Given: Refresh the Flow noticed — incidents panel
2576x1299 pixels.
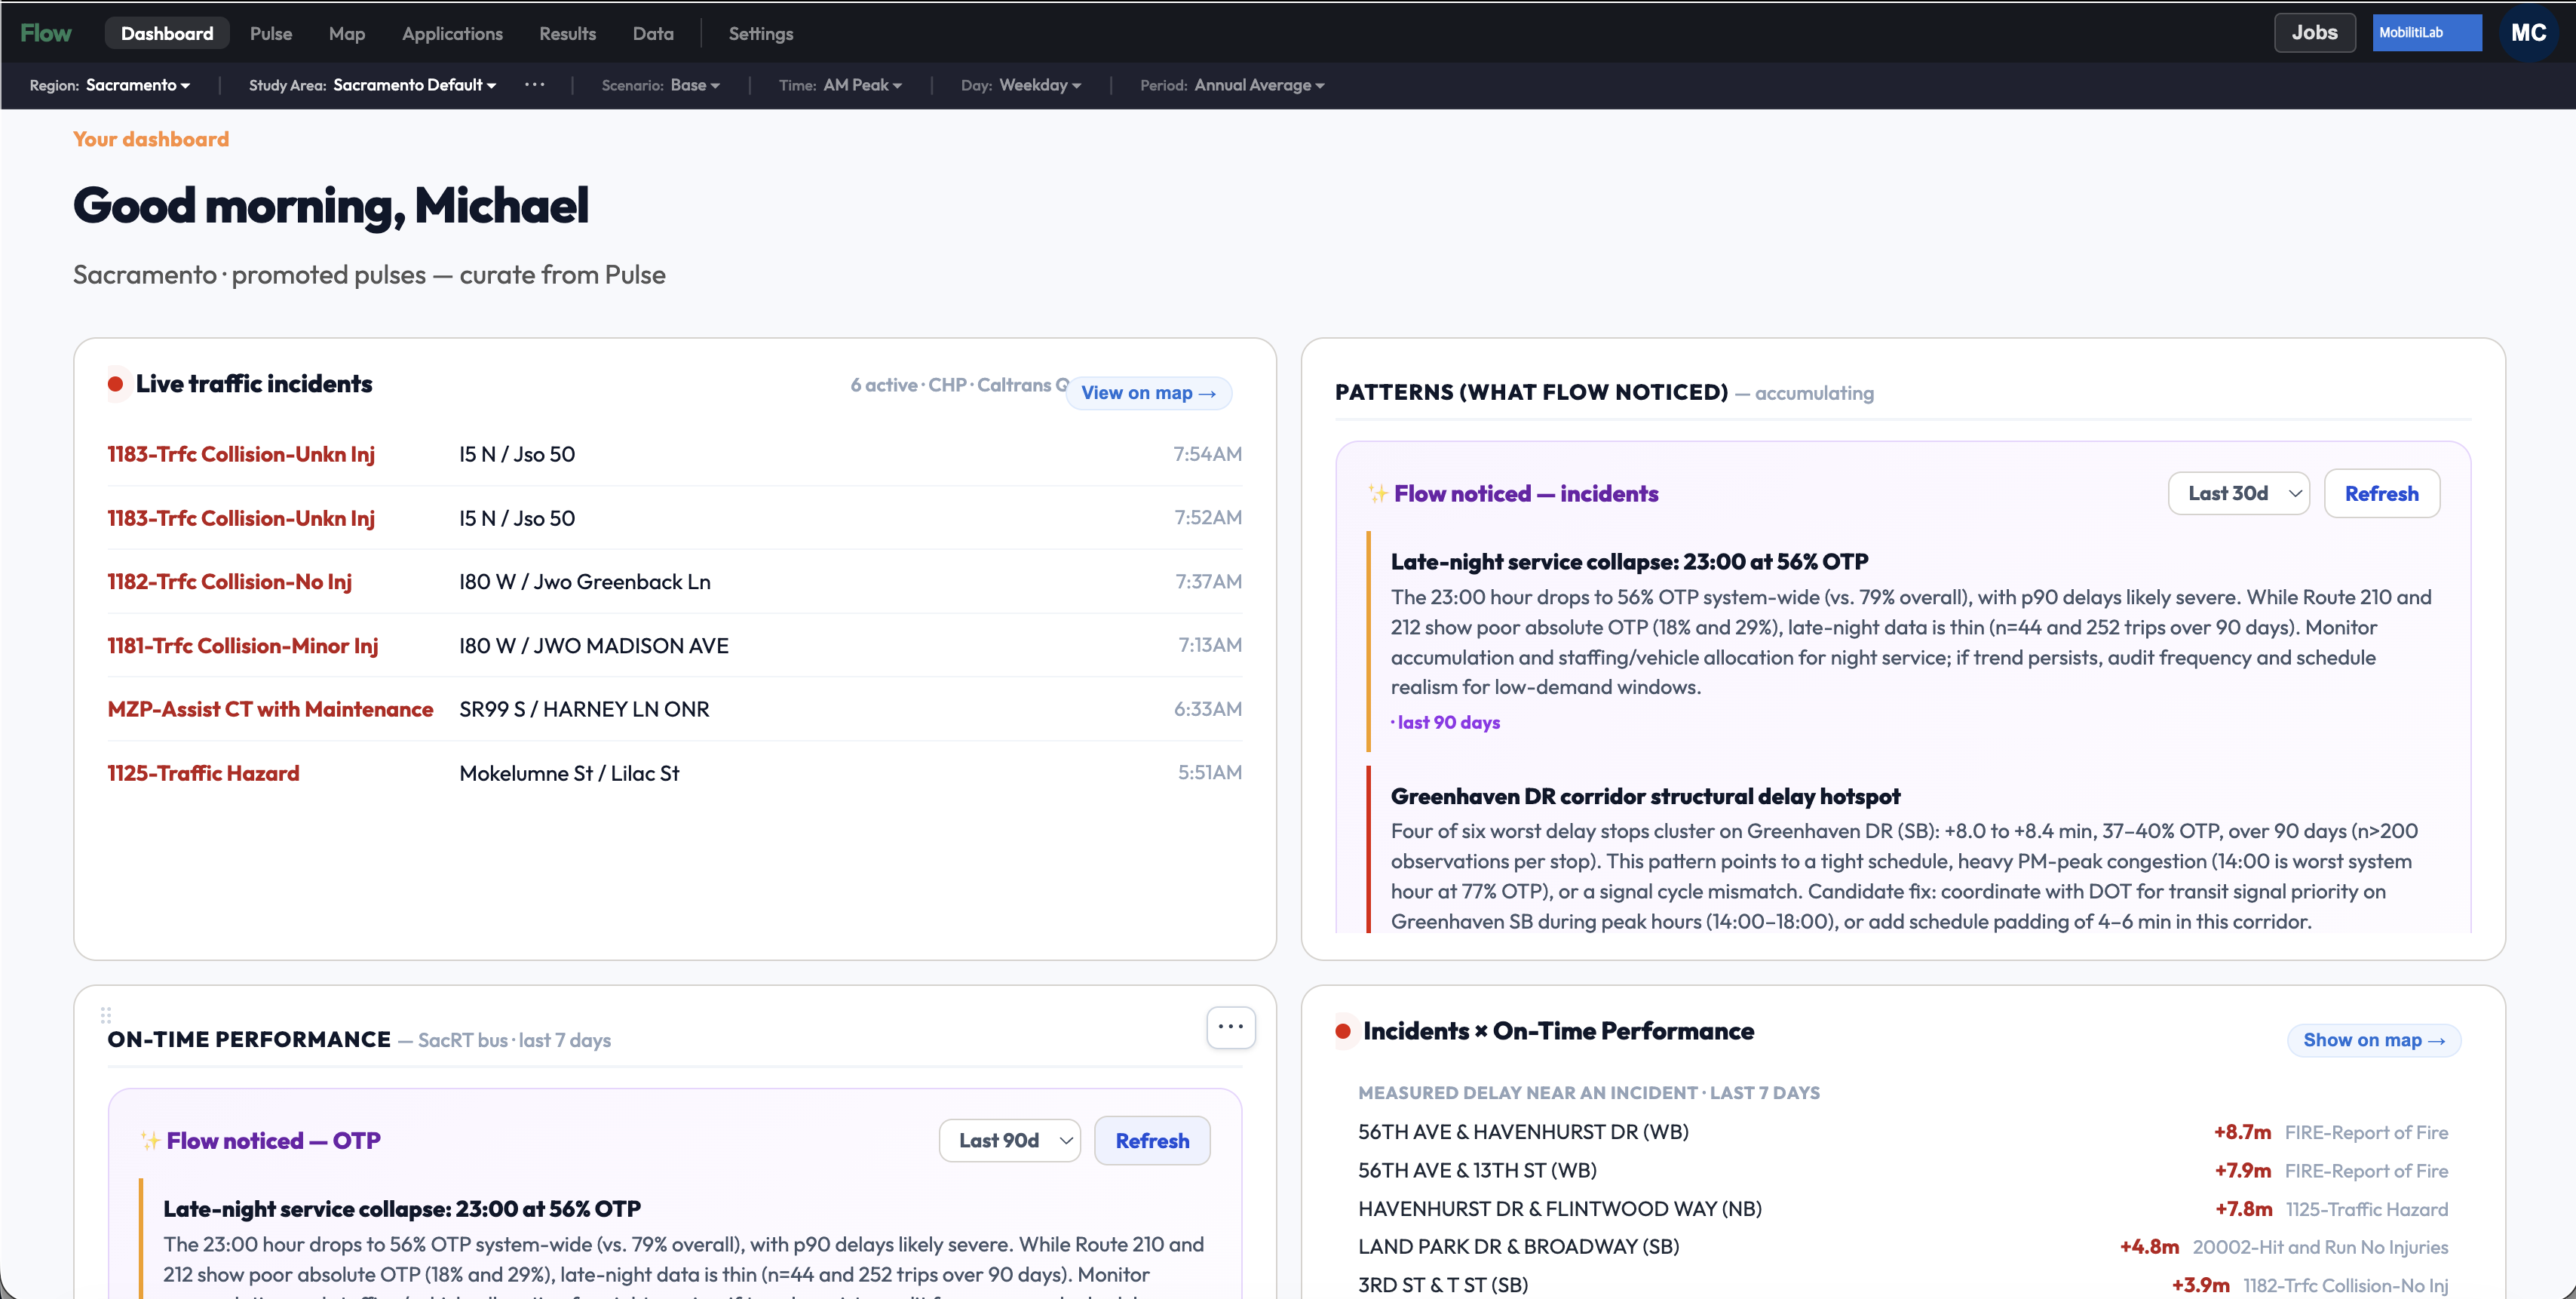Looking at the screenshot, I should click(x=2381, y=494).
